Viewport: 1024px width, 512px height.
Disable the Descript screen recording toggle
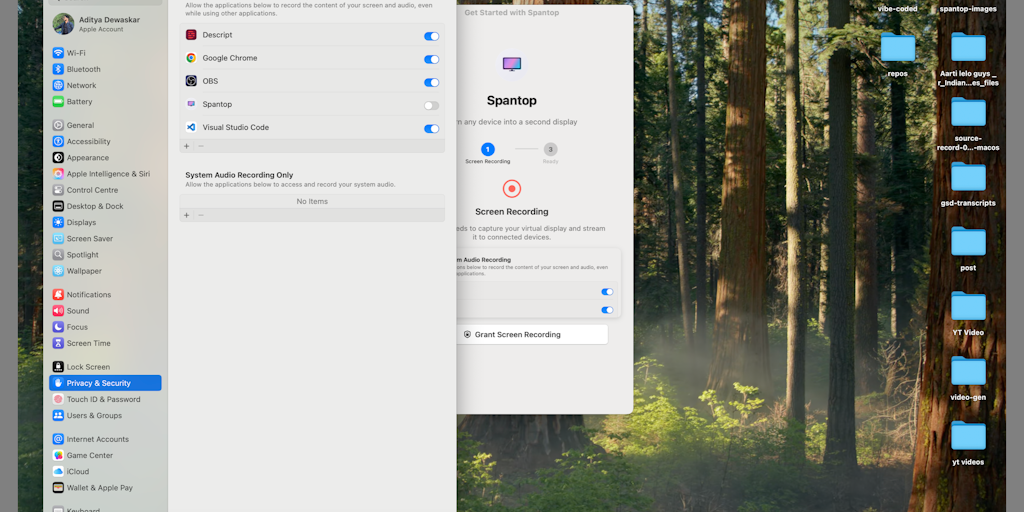tap(431, 37)
